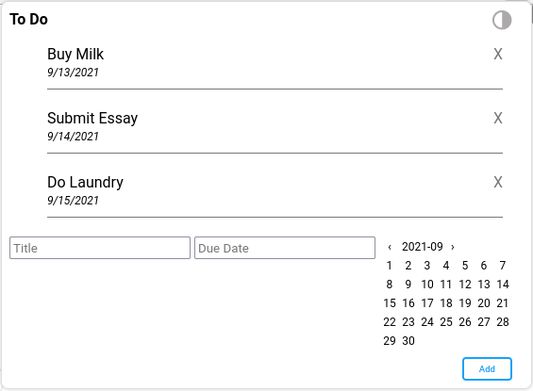533x391 pixels.
Task: Choose day 22 in the calendar
Action: coord(390,322)
